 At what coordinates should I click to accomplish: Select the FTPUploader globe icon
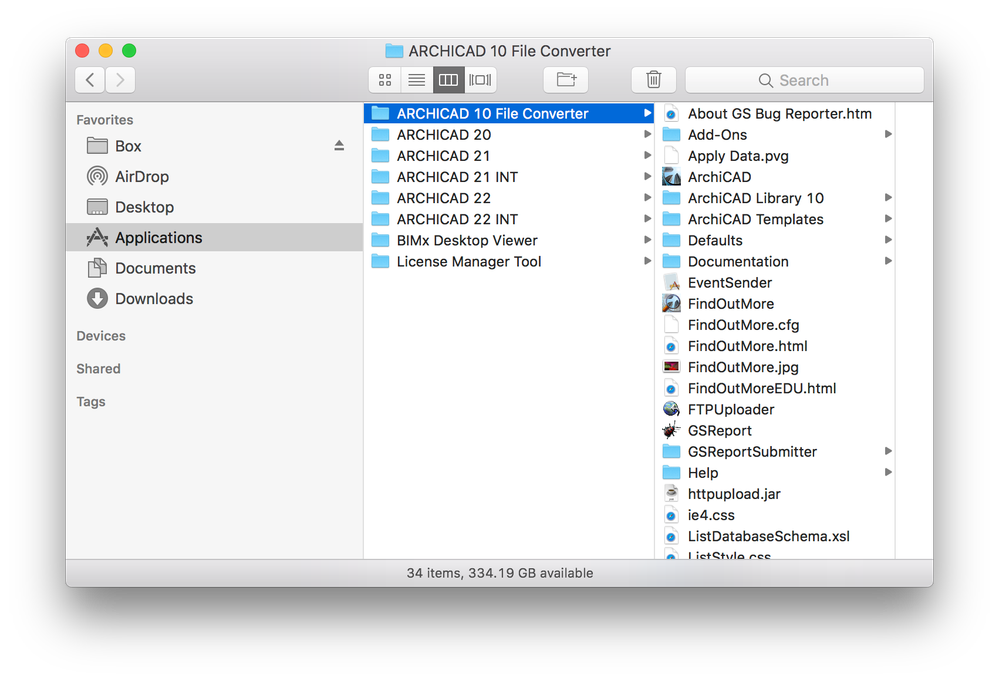tap(671, 409)
